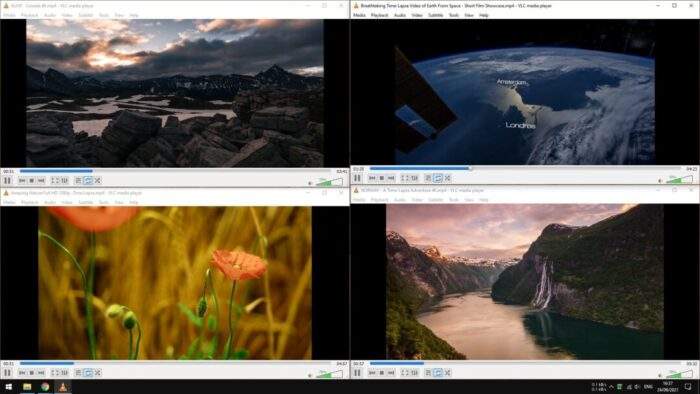Image resolution: width=700 pixels, height=394 pixels.
Task: Toggle random shuffle in the Norway window
Action: coord(448,373)
